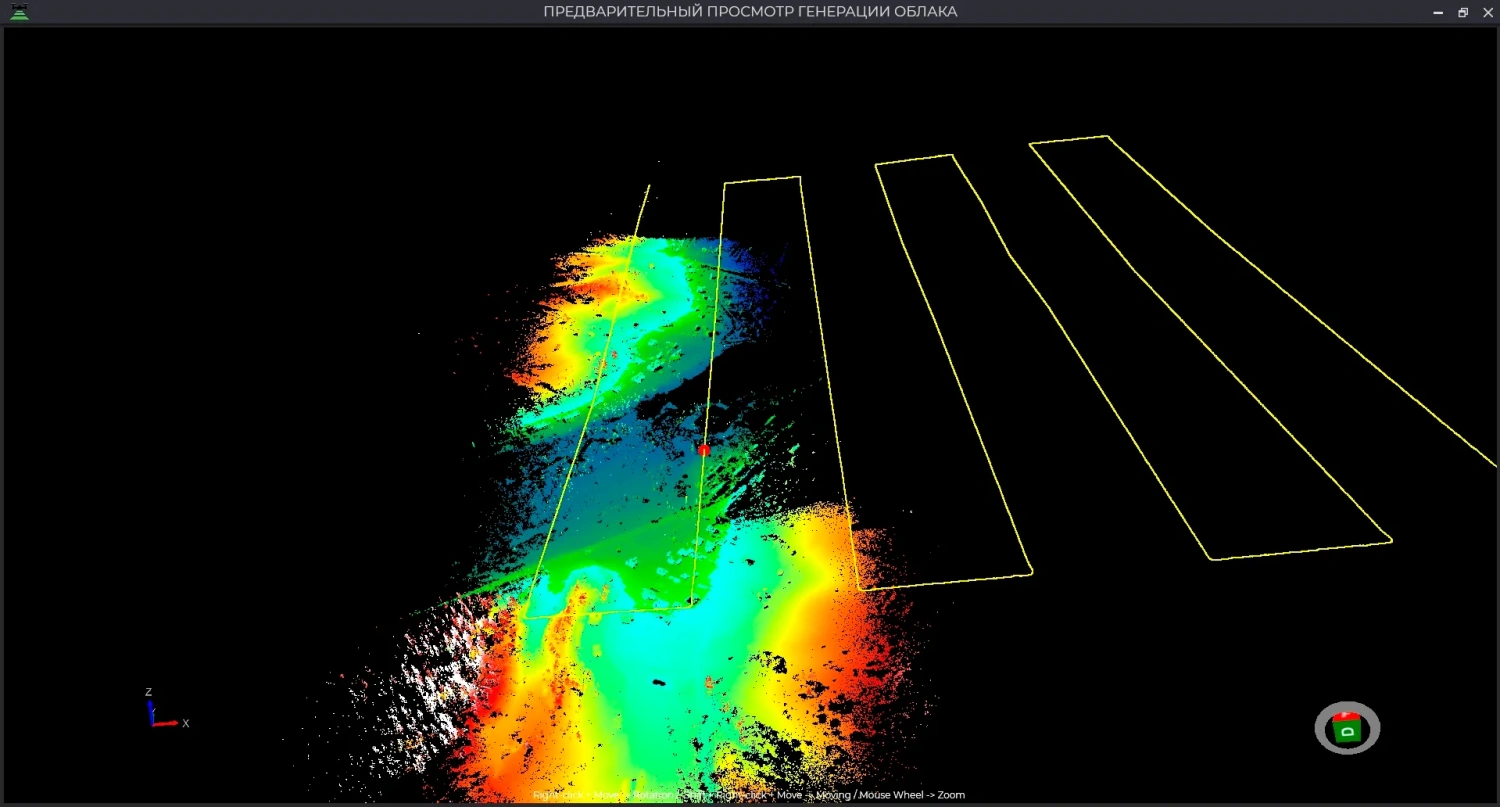Click the red top face of the view cube
Image resolution: width=1500 pixels, height=807 pixels.
(1346, 717)
